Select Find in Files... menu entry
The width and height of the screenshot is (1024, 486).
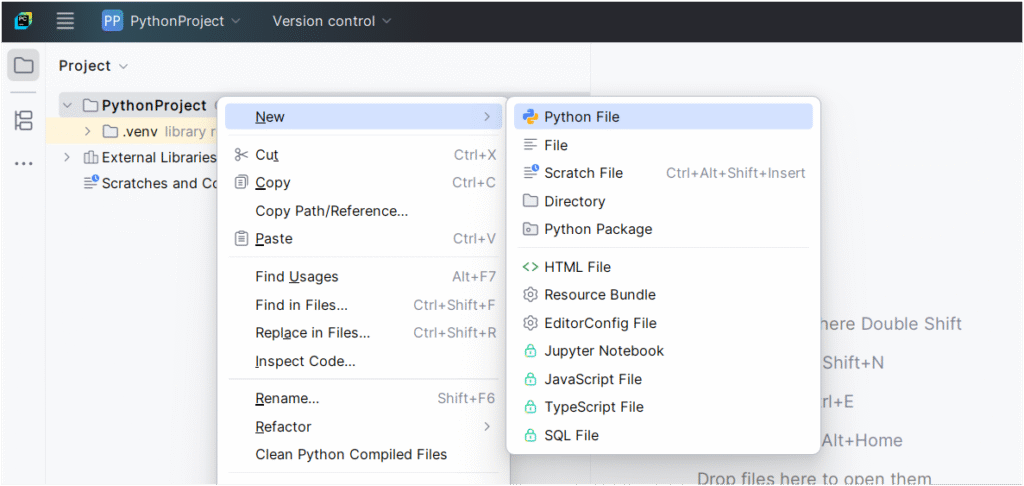point(364,305)
